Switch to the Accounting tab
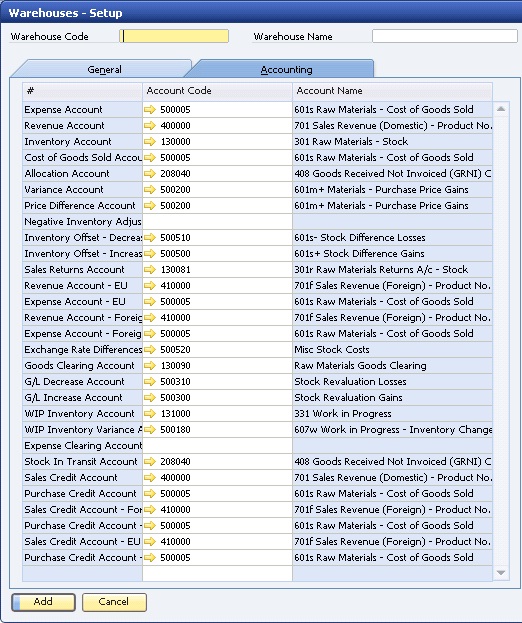Screen dimensions: 522x623 pos(286,70)
